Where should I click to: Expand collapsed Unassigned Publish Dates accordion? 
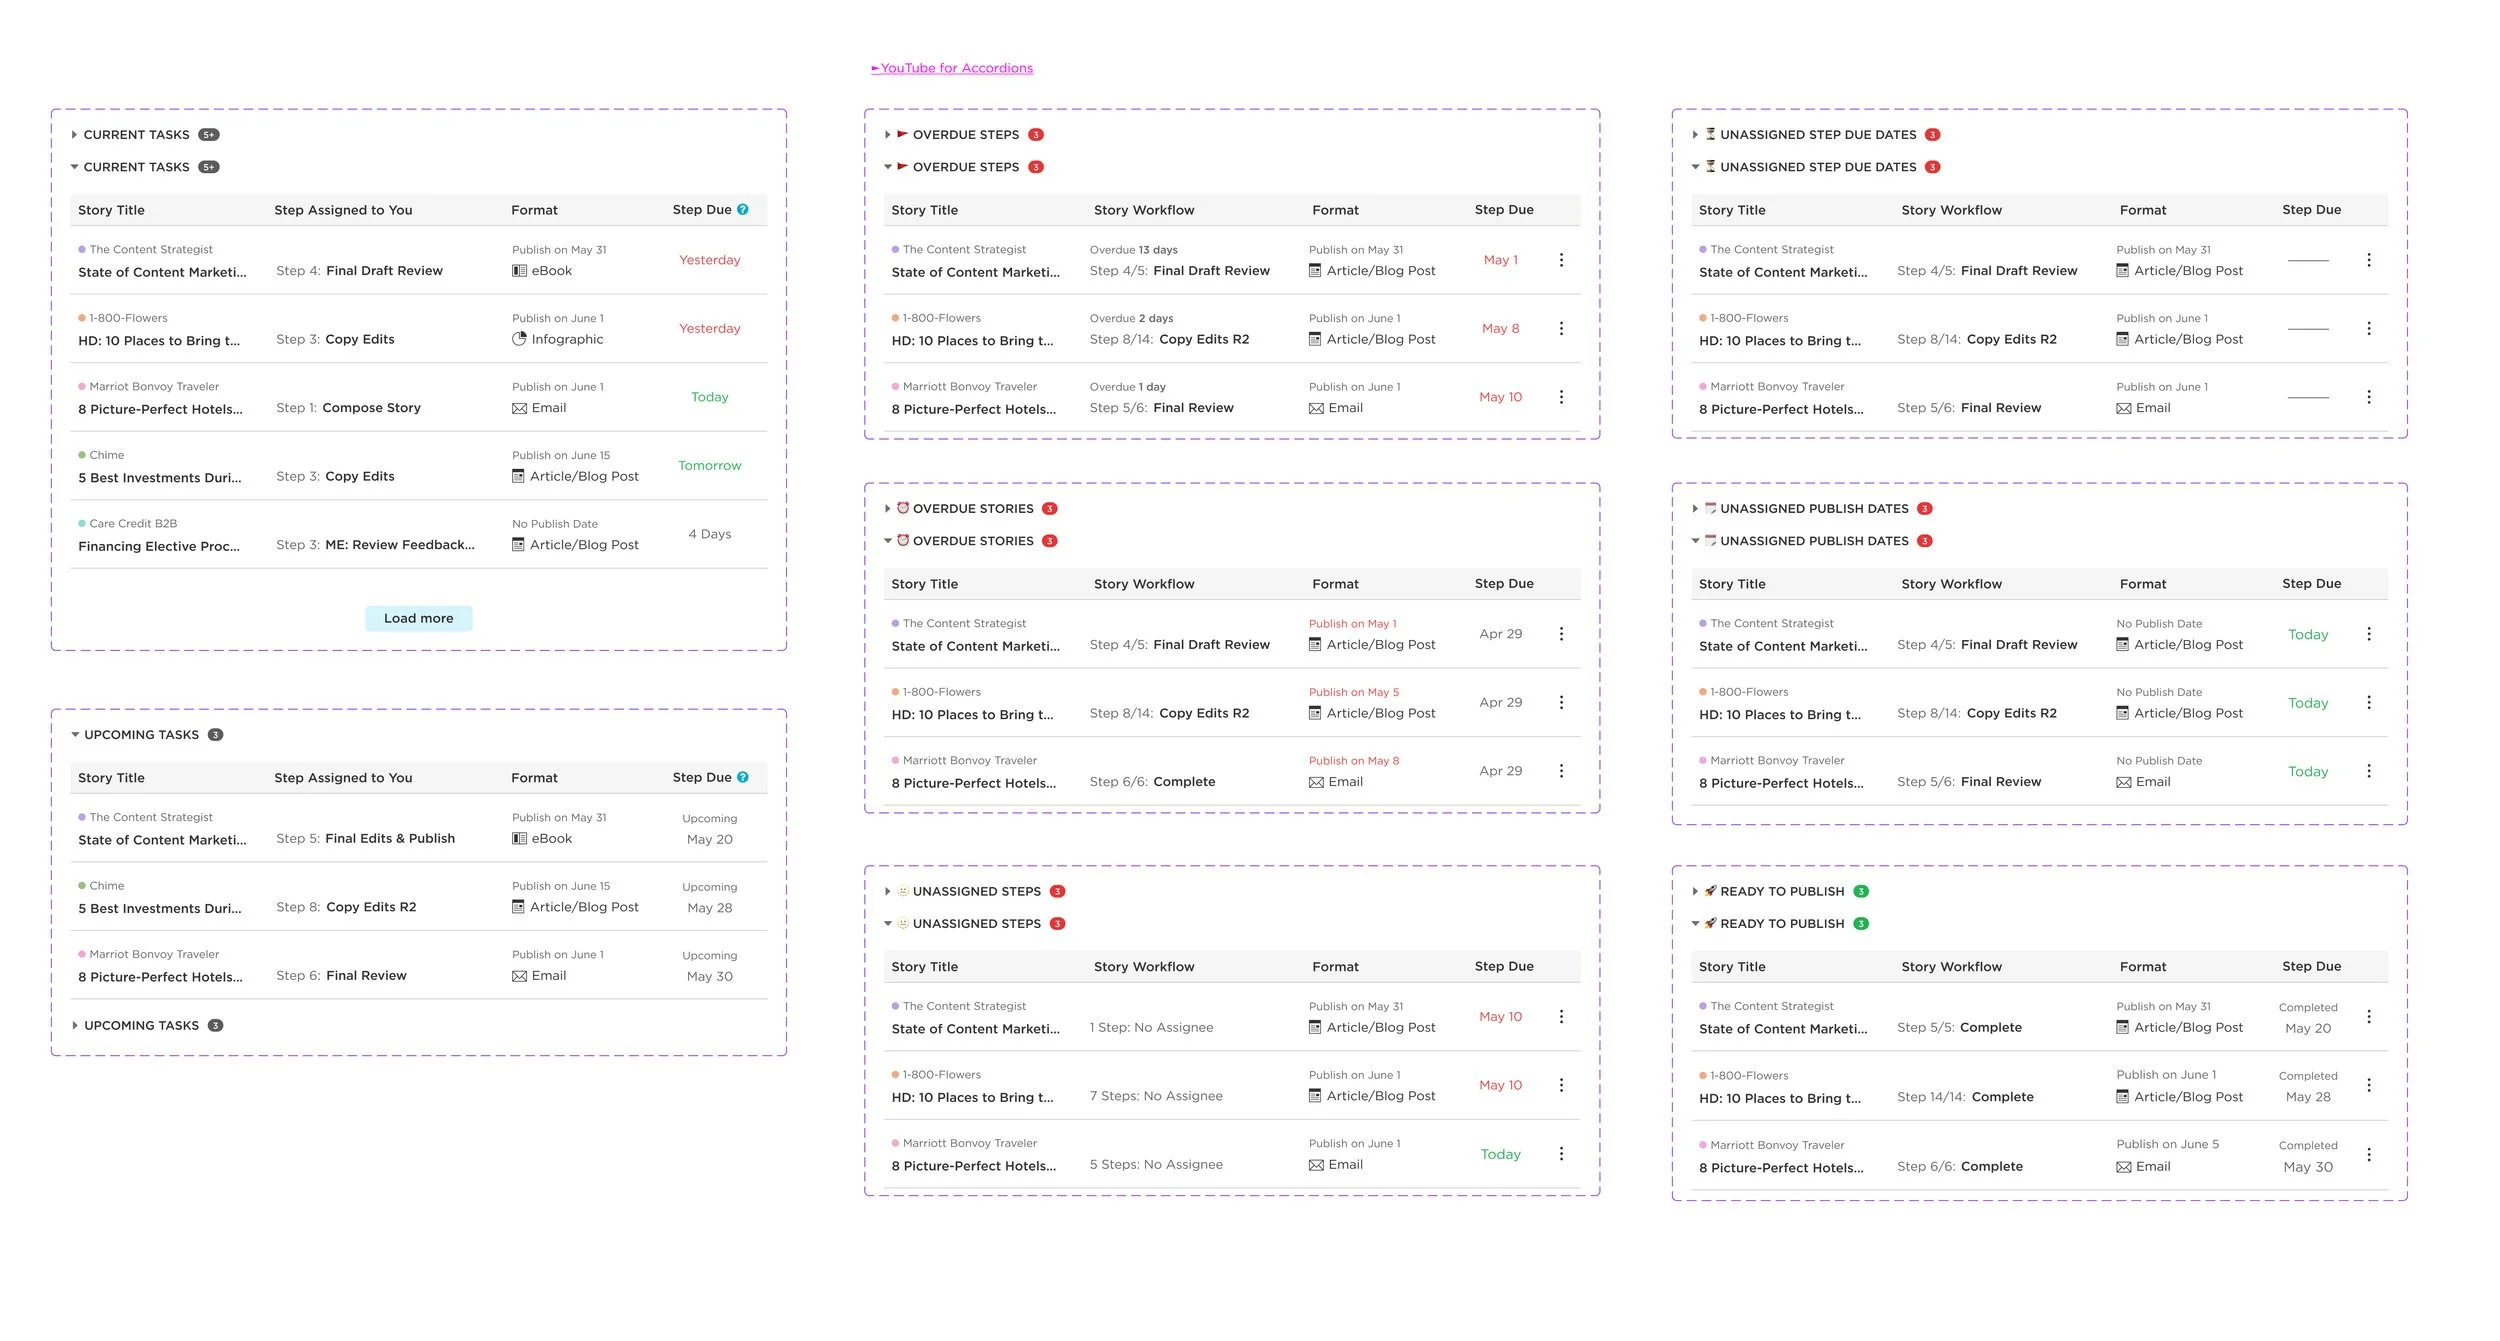(x=1695, y=509)
